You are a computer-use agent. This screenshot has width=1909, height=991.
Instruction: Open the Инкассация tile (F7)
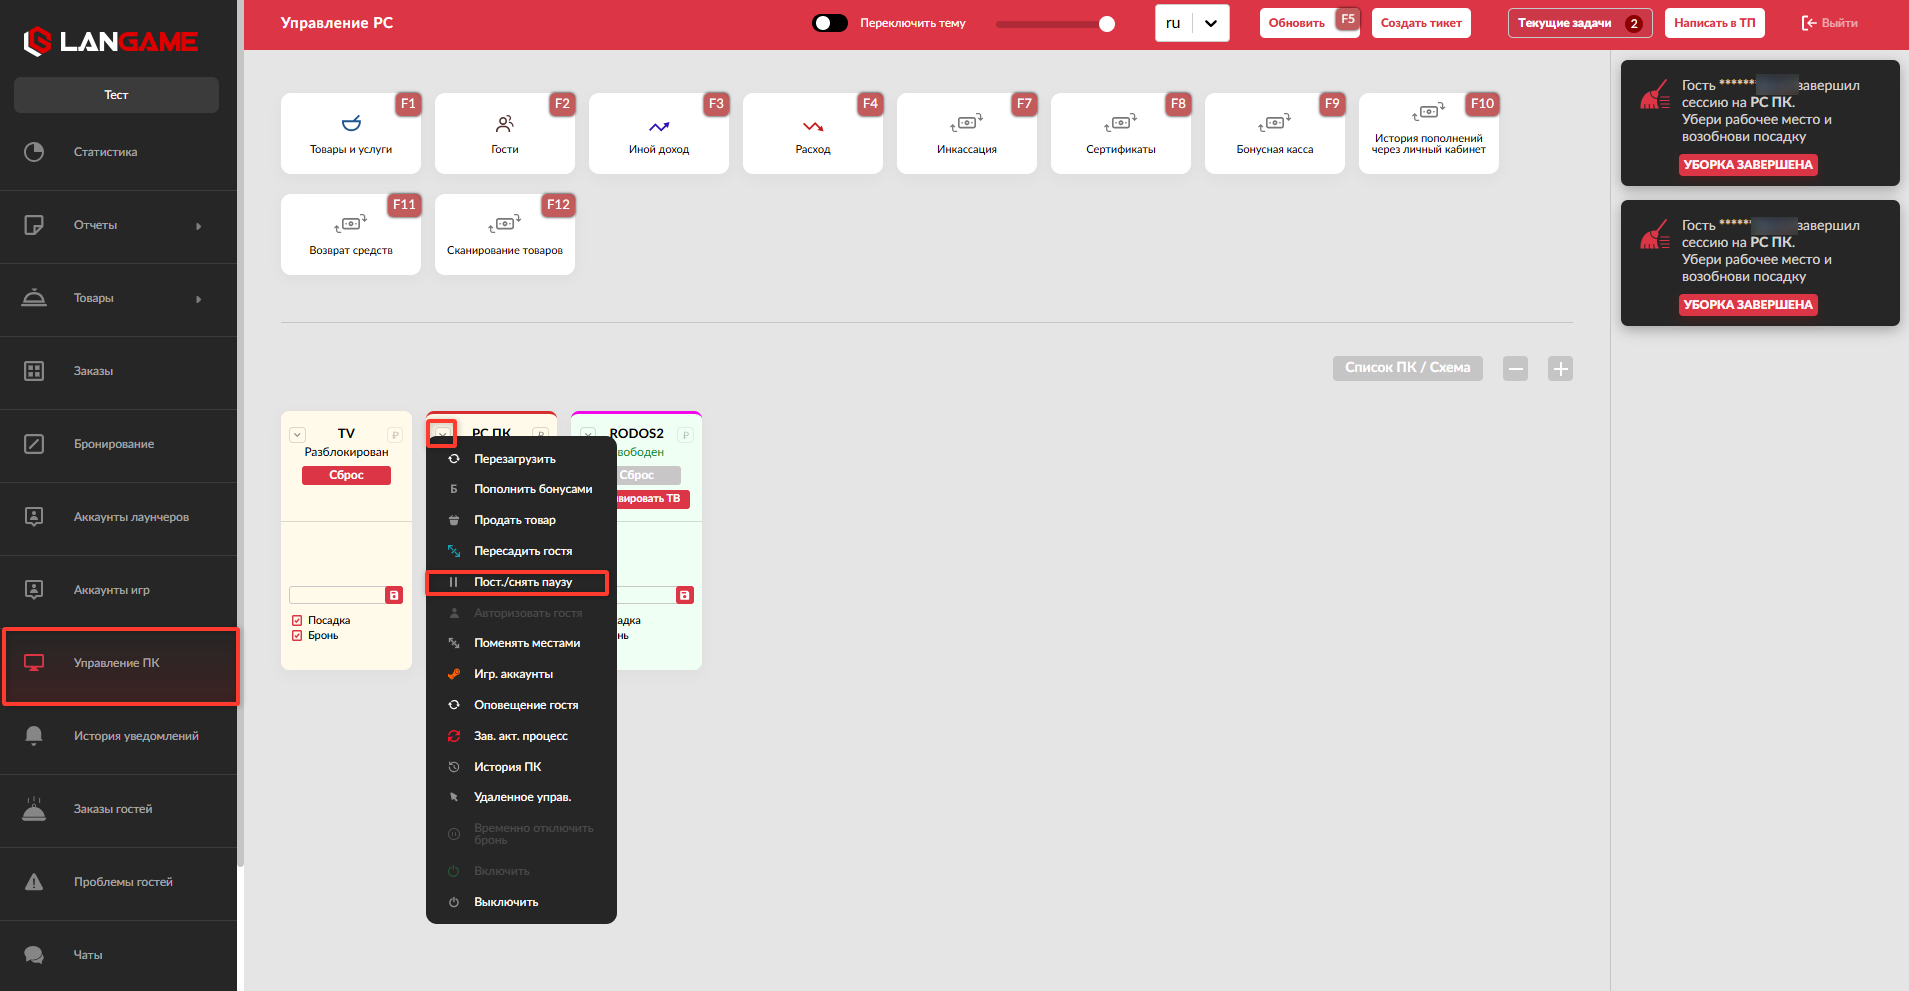pos(967,134)
